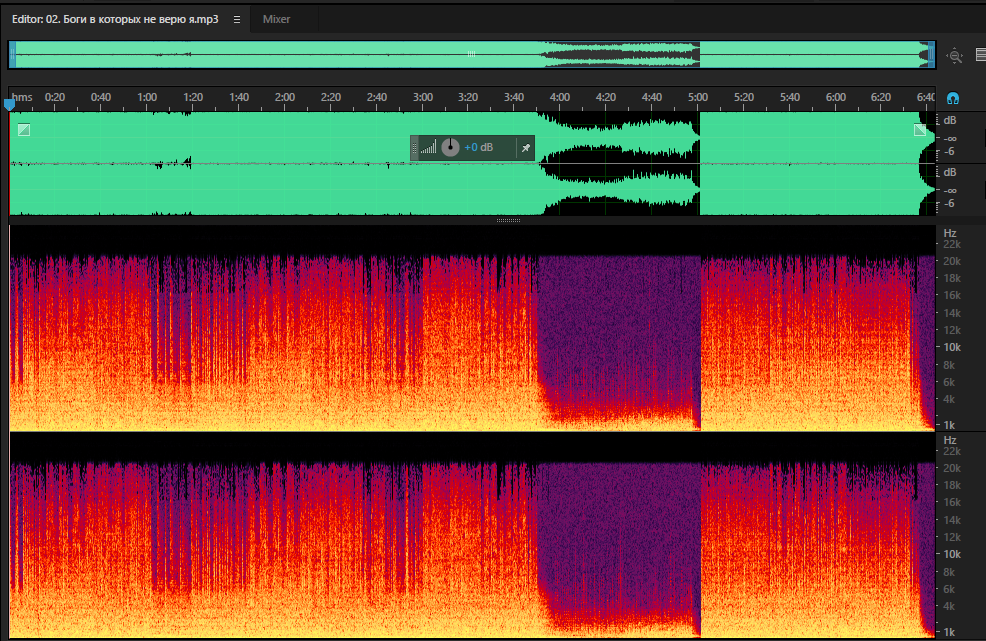Image resolution: width=986 pixels, height=641 pixels.
Task: Click the 4:40 mark on the ruler
Action: (x=651, y=97)
